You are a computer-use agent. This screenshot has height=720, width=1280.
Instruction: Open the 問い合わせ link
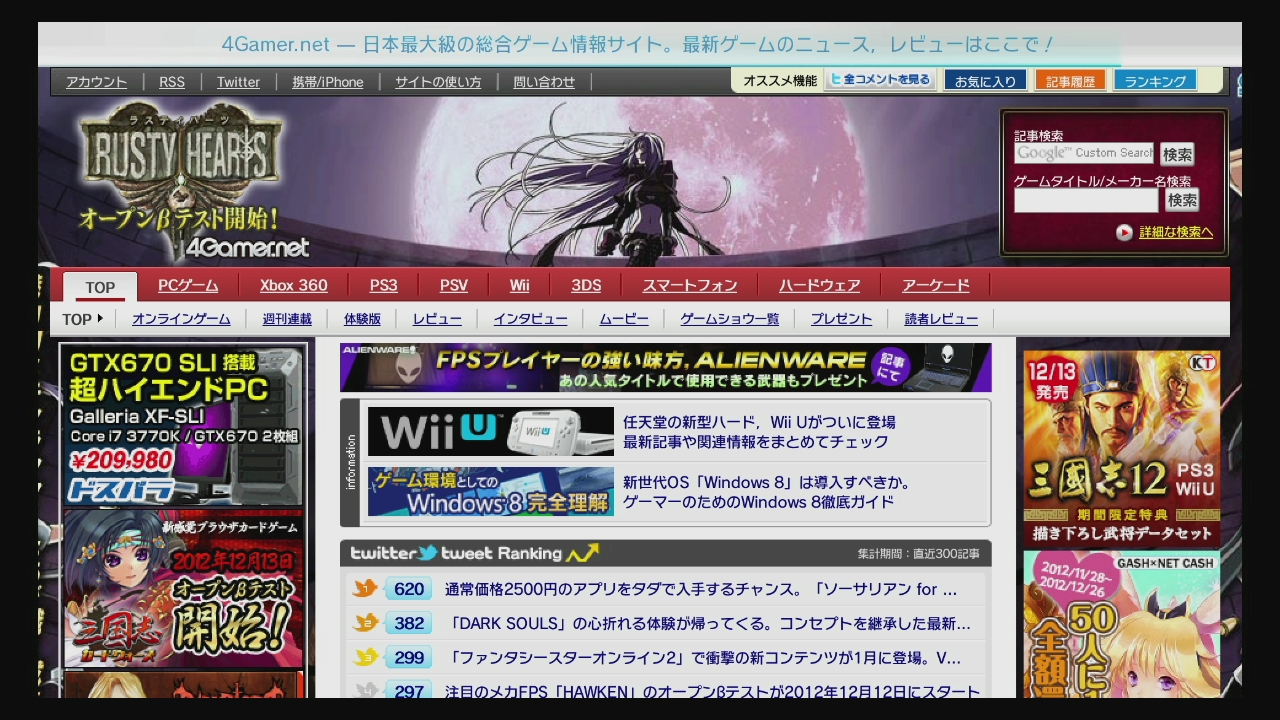[x=544, y=82]
